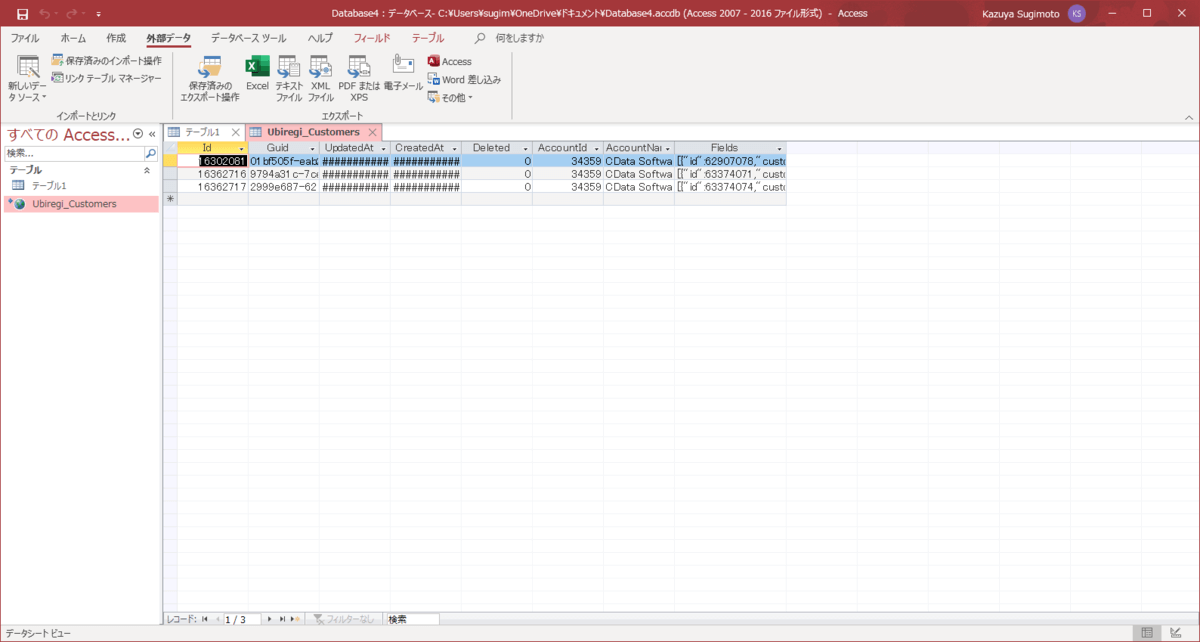1200x642 pixels.
Task: Click the フィルターなし indicator
Action: pos(343,619)
